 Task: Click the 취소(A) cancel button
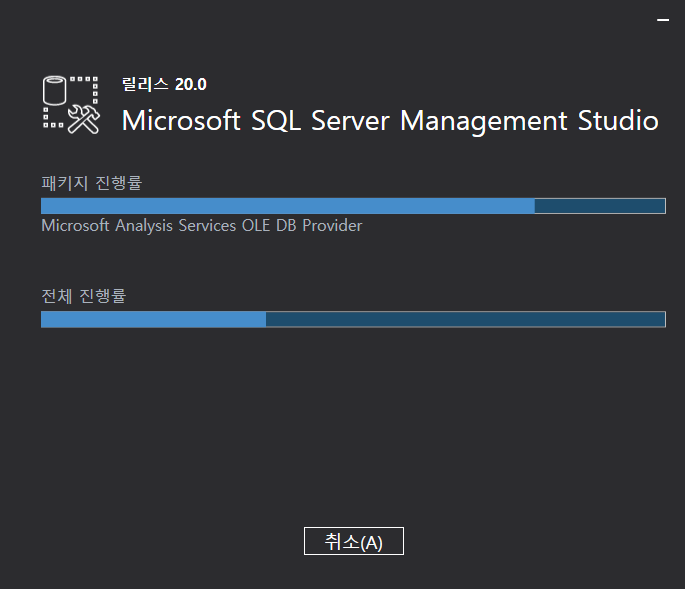[x=353, y=541]
